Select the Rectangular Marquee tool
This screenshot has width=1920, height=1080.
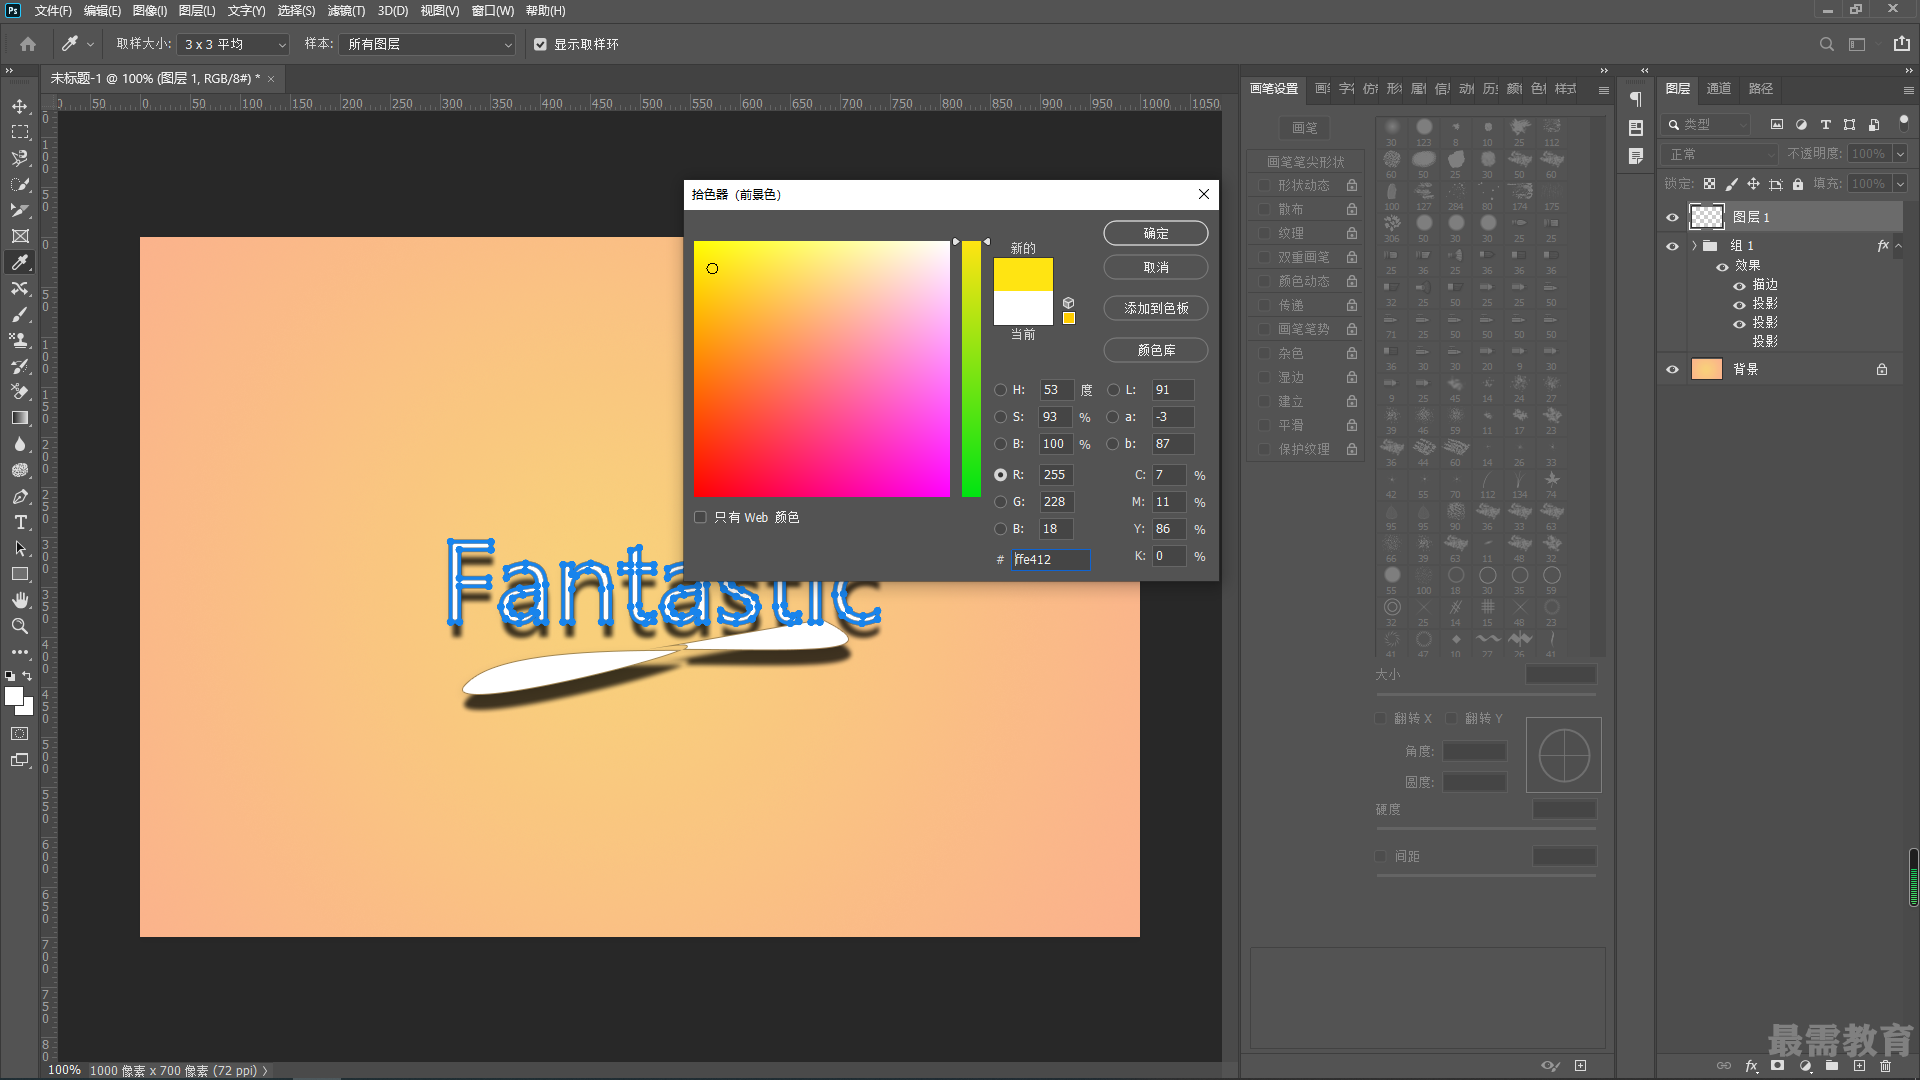tap(20, 132)
